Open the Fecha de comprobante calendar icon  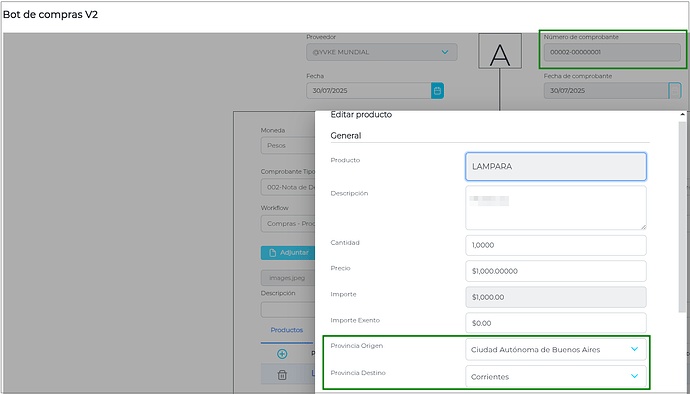tap(675, 91)
